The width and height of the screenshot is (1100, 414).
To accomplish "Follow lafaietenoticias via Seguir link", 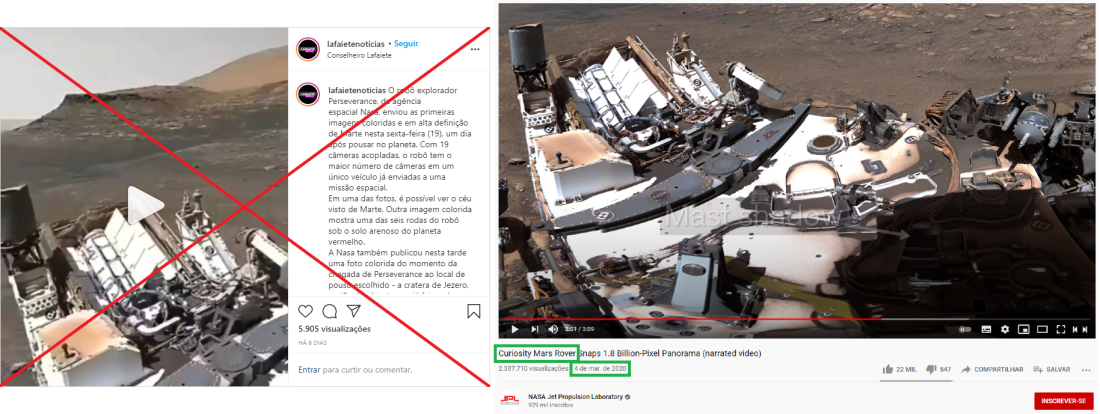I will pos(405,44).
